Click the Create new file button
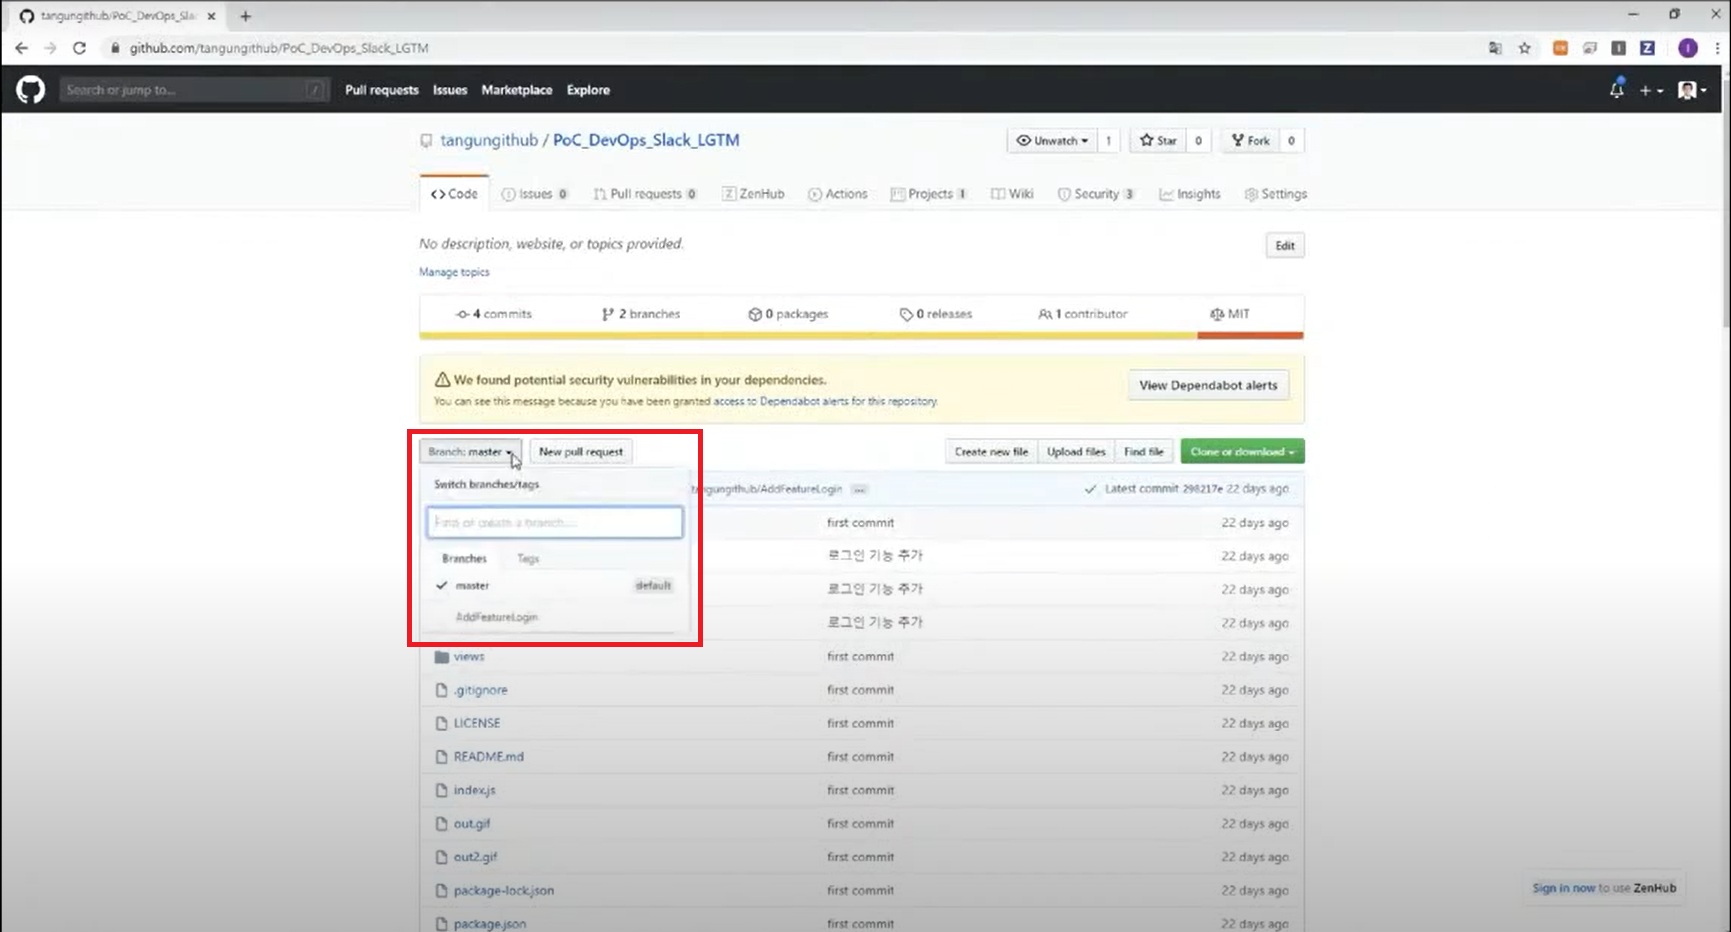The width and height of the screenshot is (1731, 932). [991, 452]
